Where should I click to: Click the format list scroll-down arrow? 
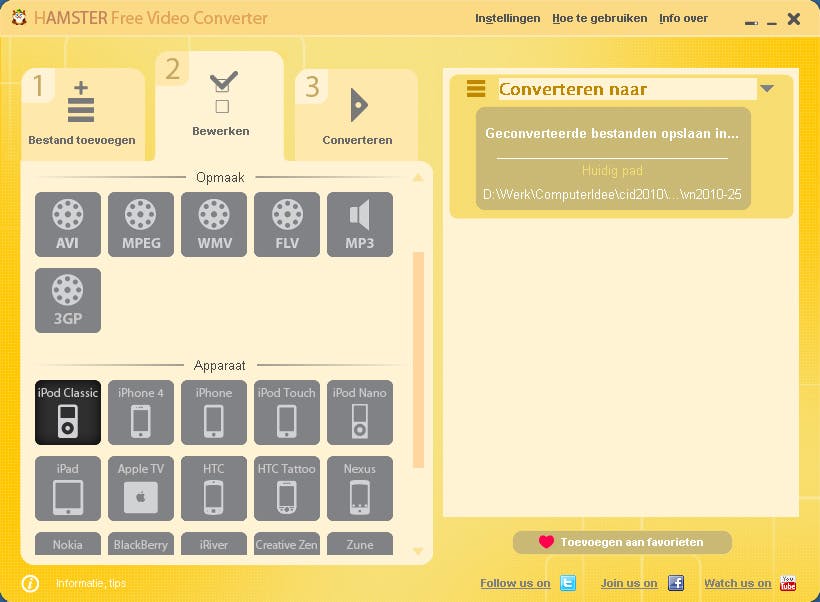[x=418, y=551]
